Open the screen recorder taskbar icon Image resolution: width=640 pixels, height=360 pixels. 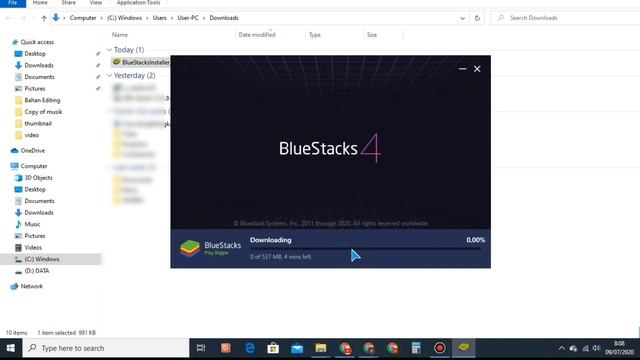440,348
